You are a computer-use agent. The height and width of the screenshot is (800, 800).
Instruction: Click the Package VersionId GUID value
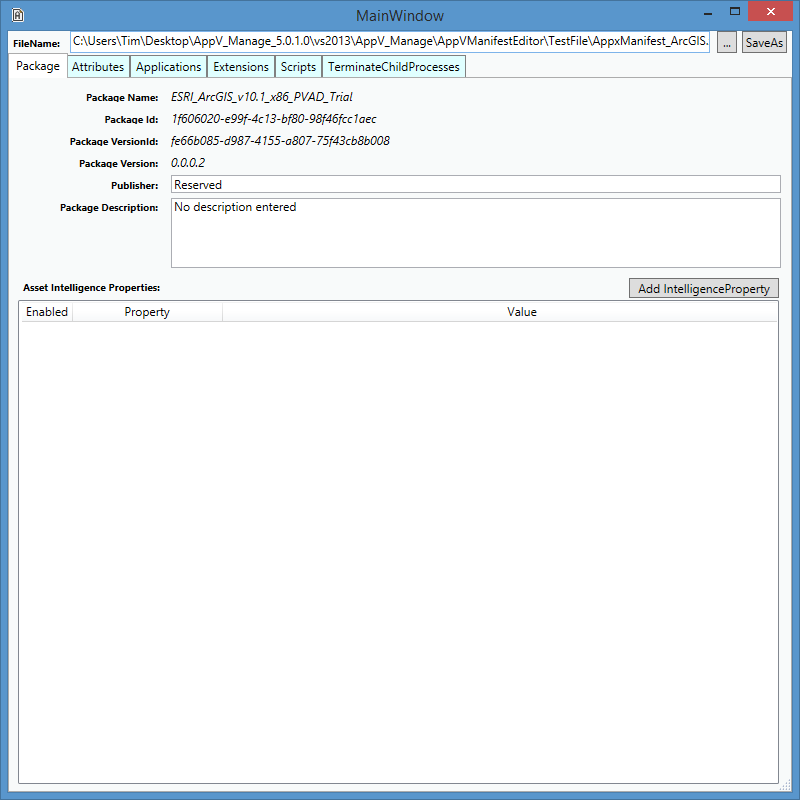tap(280, 141)
